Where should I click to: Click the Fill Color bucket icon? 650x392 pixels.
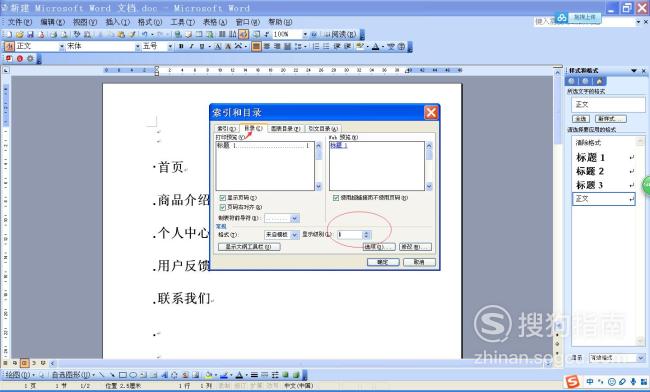click(x=209, y=375)
